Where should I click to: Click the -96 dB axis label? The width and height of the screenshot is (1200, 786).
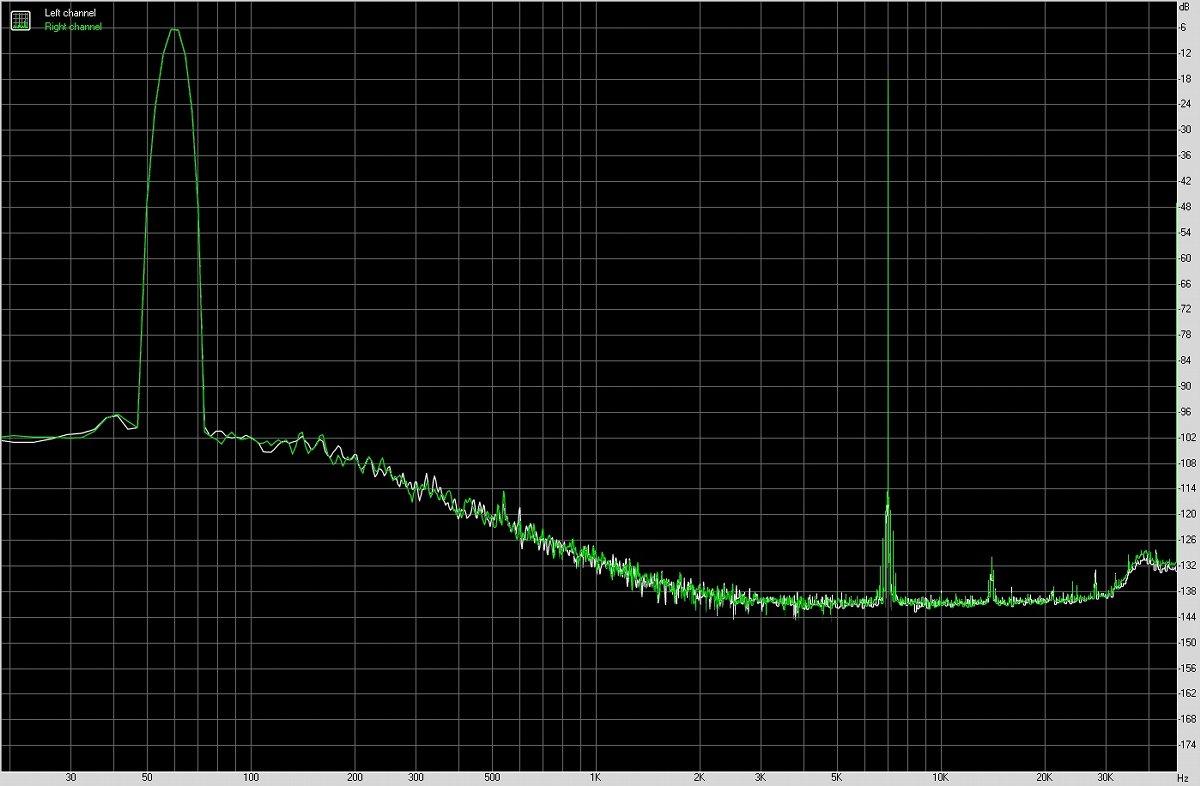1185,411
